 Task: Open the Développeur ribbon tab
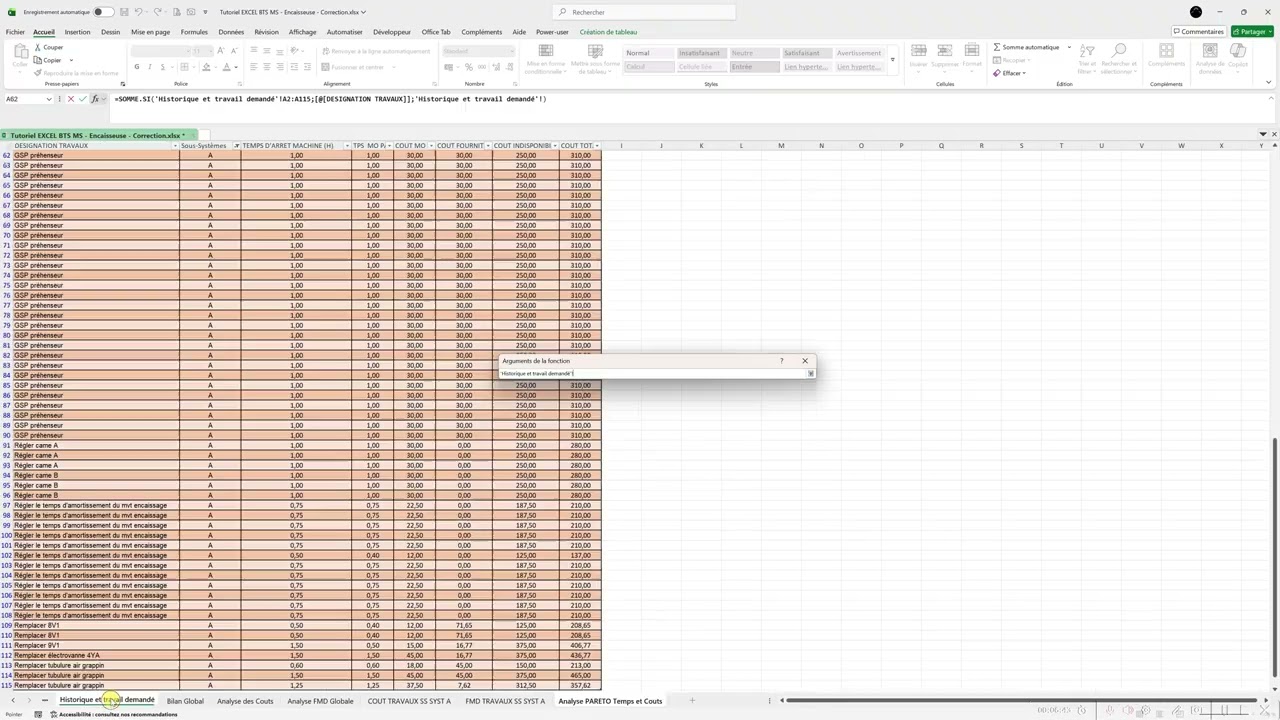pyautogui.click(x=392, y=32)
